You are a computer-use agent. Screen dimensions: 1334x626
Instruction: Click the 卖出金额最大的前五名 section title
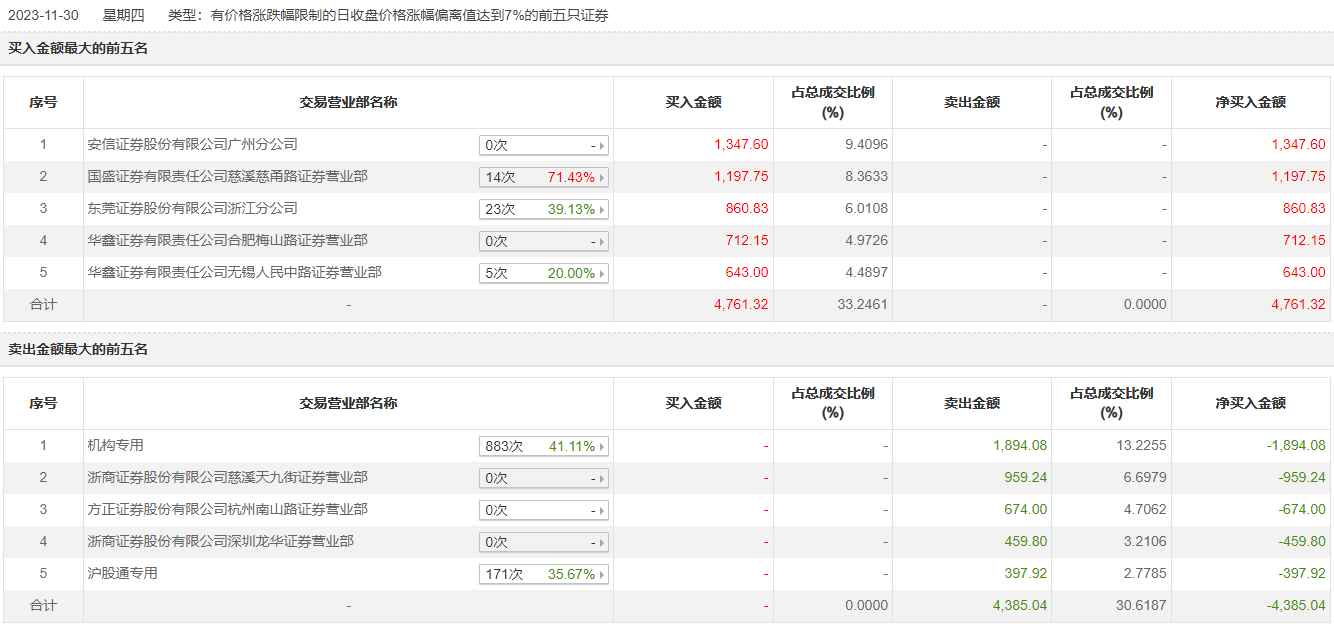(78, 349)
